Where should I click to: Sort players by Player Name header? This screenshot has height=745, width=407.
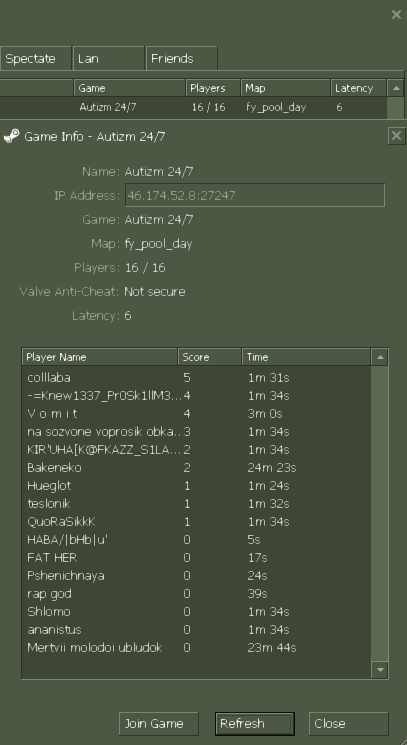99,357
